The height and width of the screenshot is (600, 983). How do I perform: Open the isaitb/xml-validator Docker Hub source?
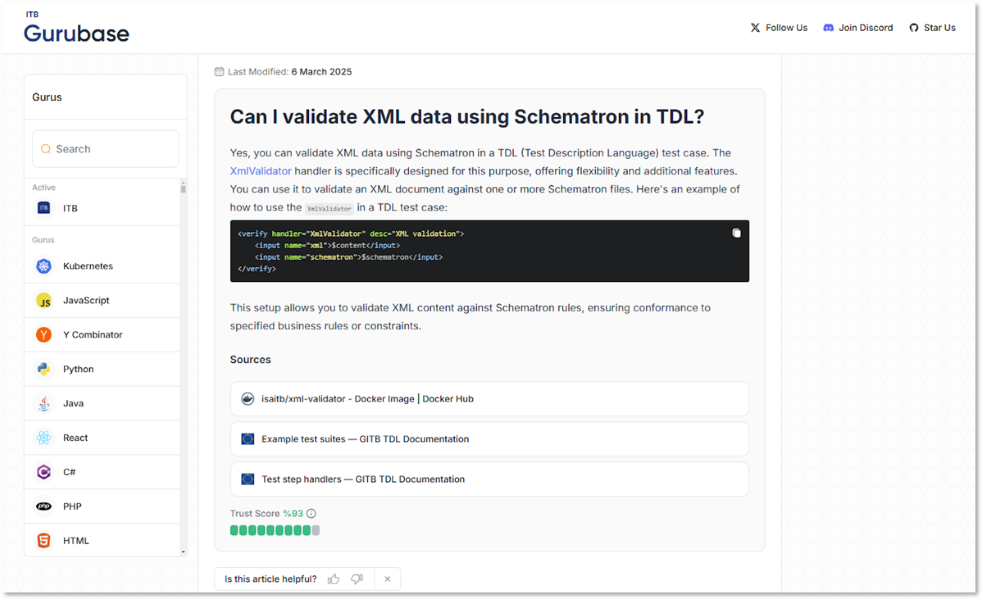pyautogui.click(x=489, y=399)
